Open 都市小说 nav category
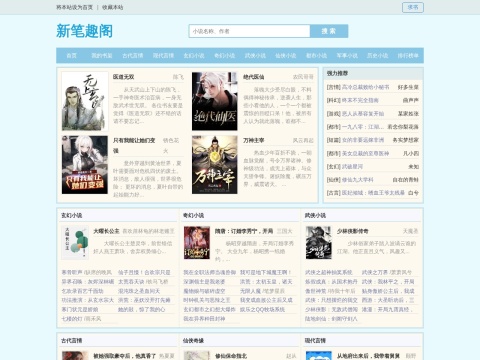 click(316, 55)
